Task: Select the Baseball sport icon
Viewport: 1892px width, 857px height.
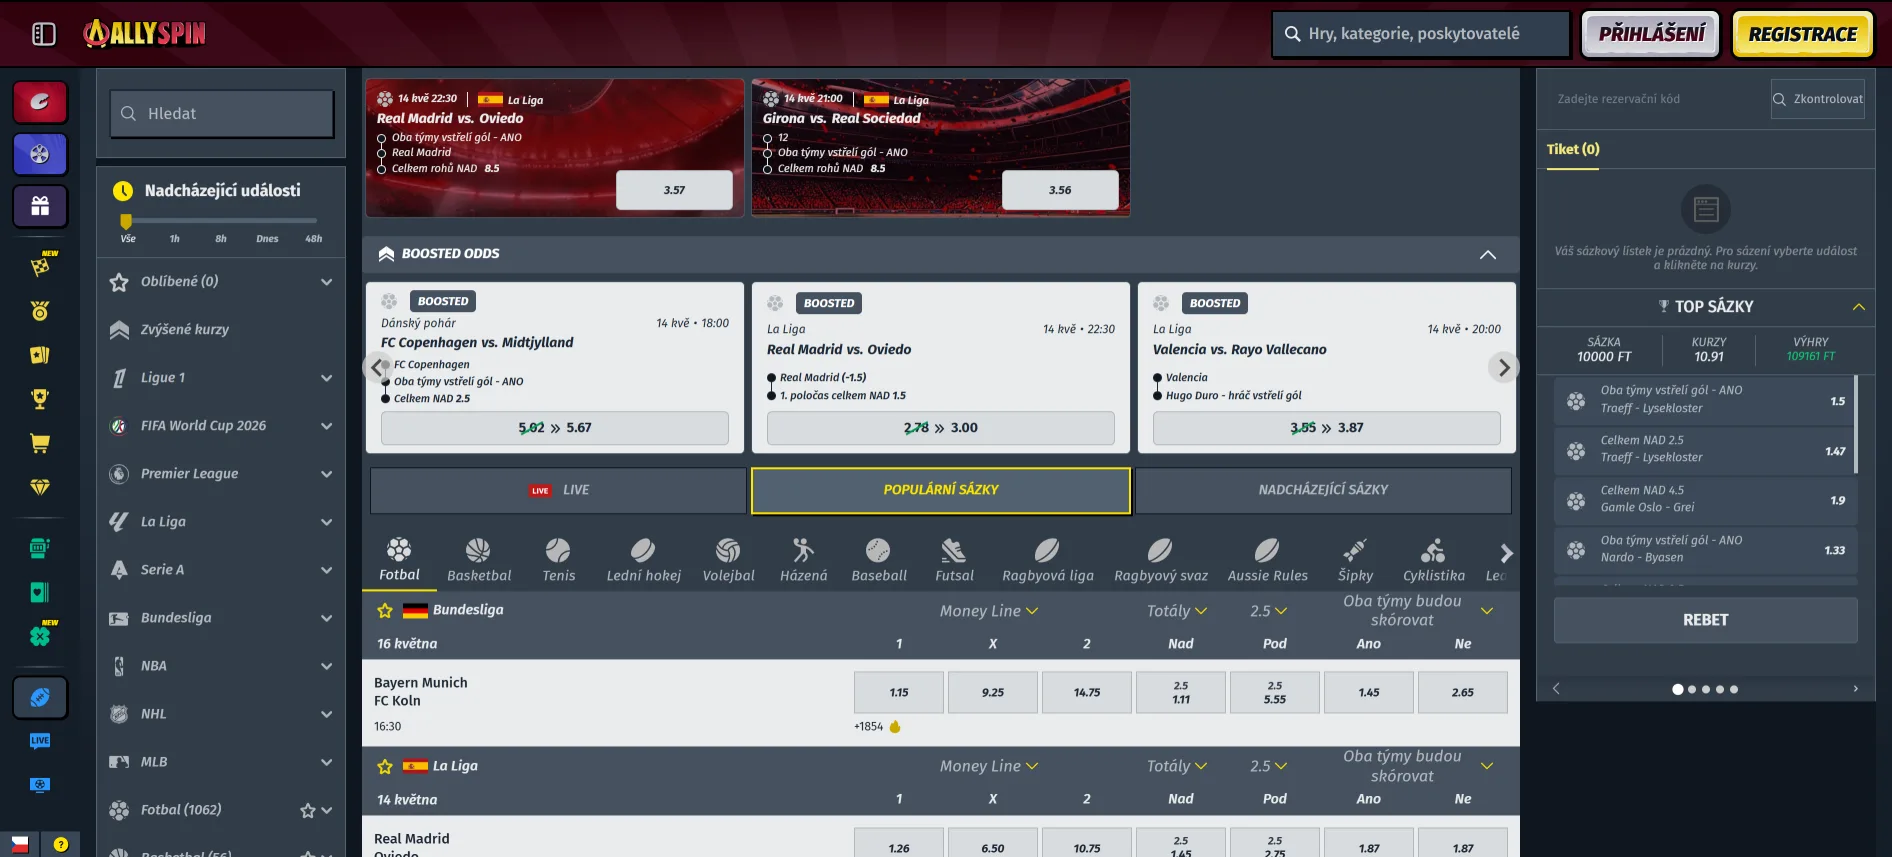Action: pyautogui.click(x=879, y=560)
